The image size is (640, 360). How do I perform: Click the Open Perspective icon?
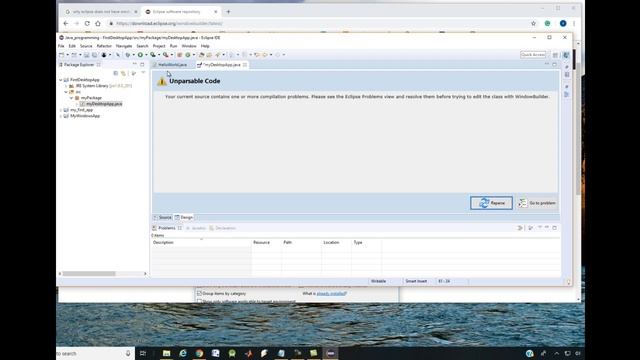(556, 55)
